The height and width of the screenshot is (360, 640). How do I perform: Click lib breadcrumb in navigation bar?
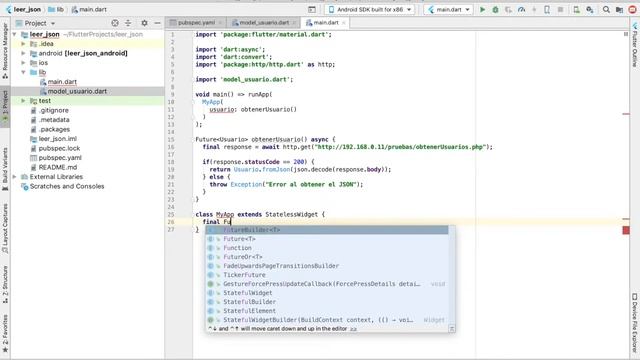[x=56, y=9]
